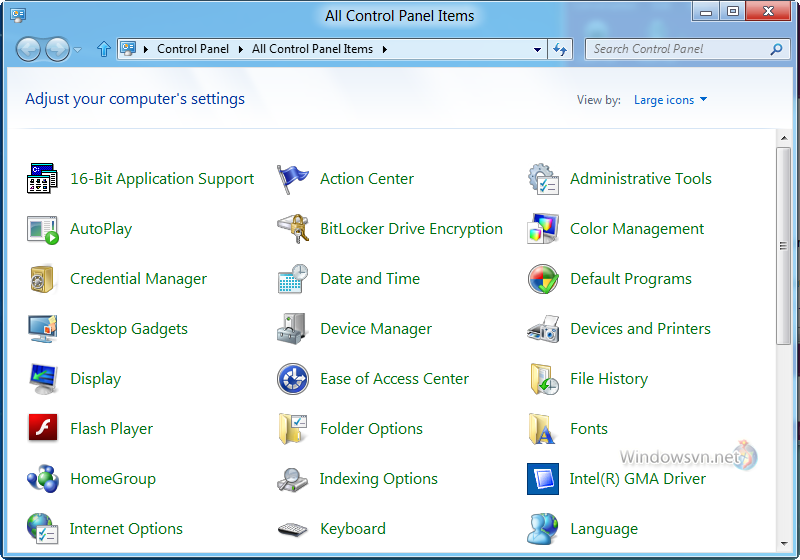This screenshot has height=560, width=800.
Task: Click the Flash Player icon
Action: click(x=43, y=427)
